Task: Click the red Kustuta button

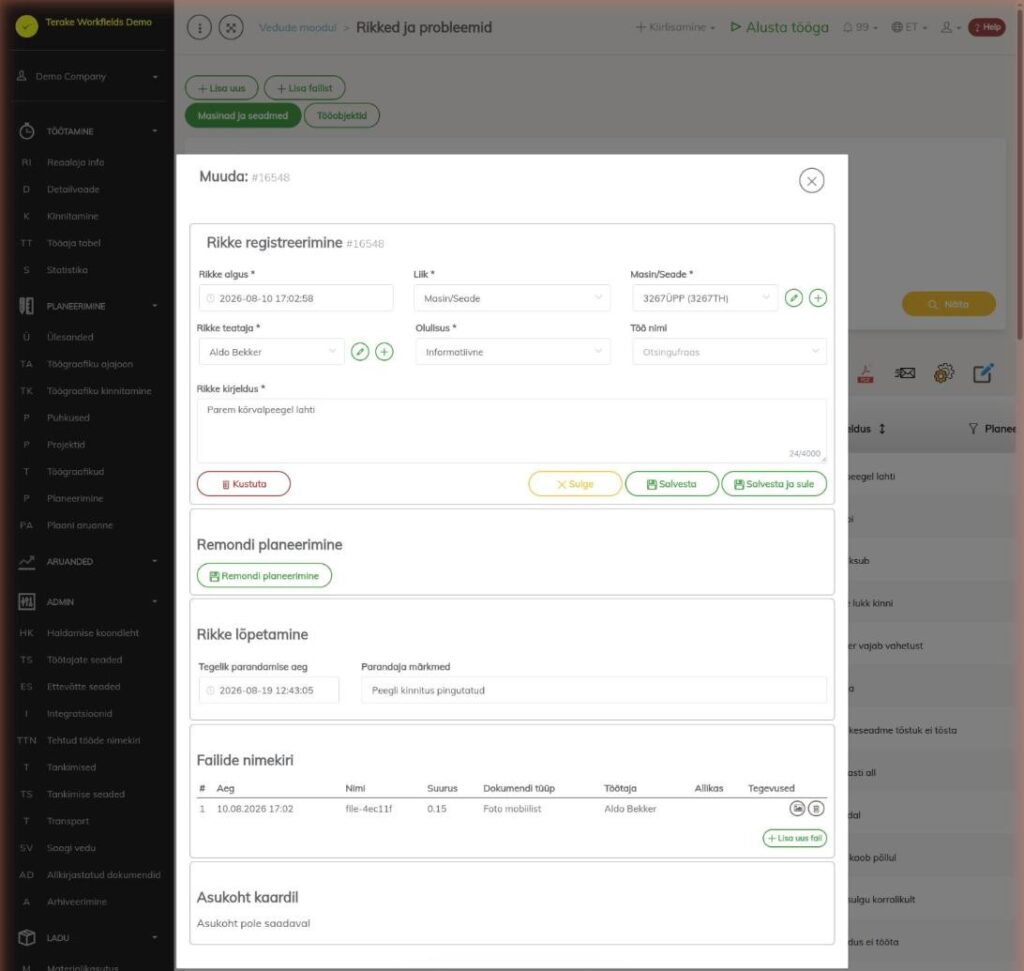Action: [244, 484]
